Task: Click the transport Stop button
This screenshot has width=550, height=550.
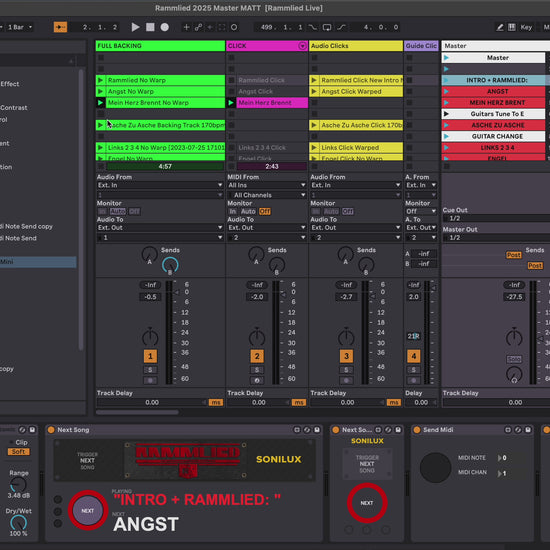Action: coord(150,27)
